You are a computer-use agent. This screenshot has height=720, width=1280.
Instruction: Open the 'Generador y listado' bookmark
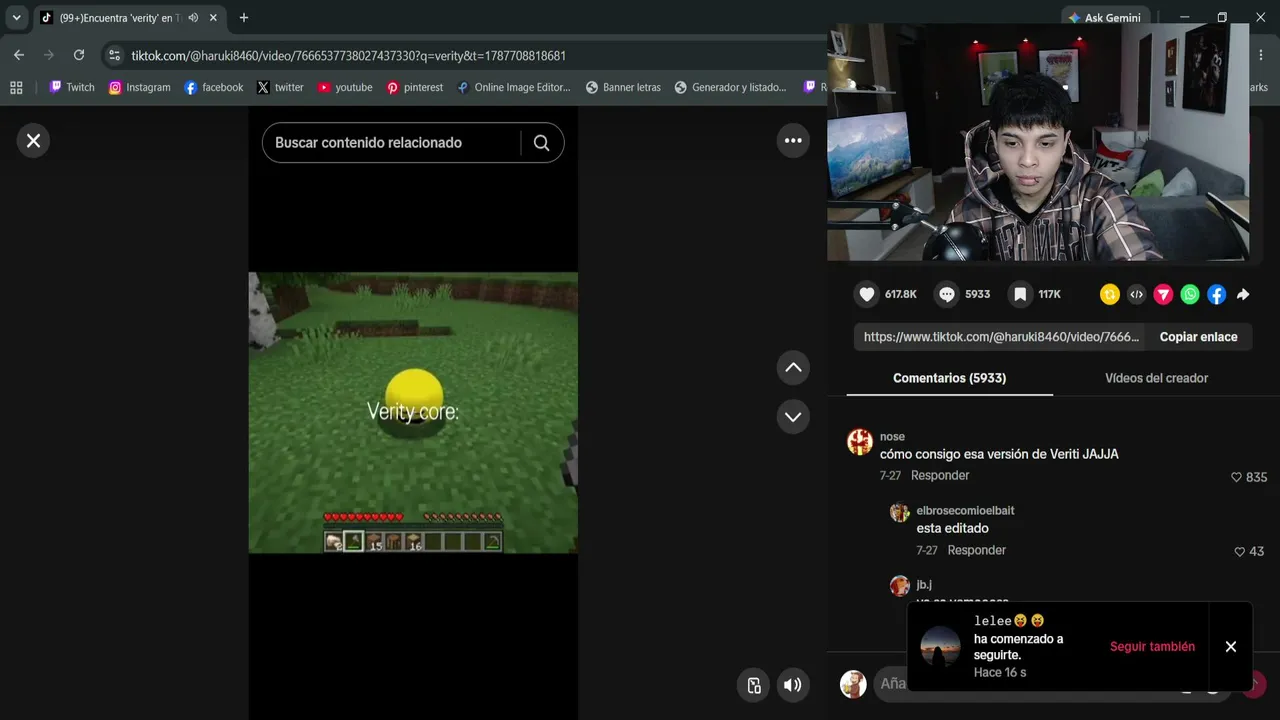pyautogui.click(x=731, y=87)
